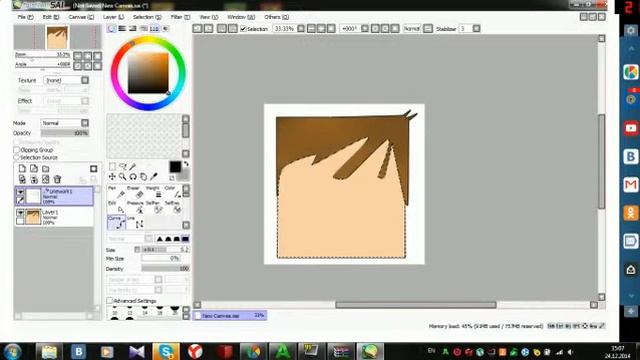Click the Density slider
This screenshot has height=360, width=640.
(165, 269)
